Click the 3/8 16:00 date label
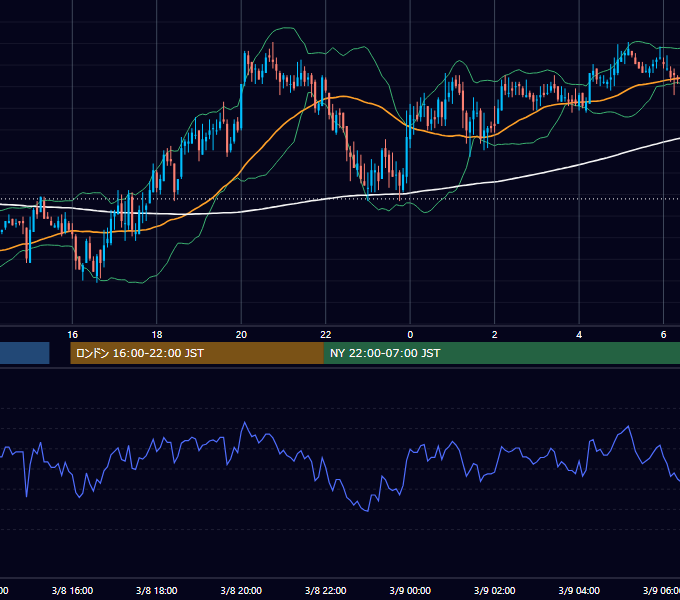This screenshot has height=600, width=680. tap(72, 590)
